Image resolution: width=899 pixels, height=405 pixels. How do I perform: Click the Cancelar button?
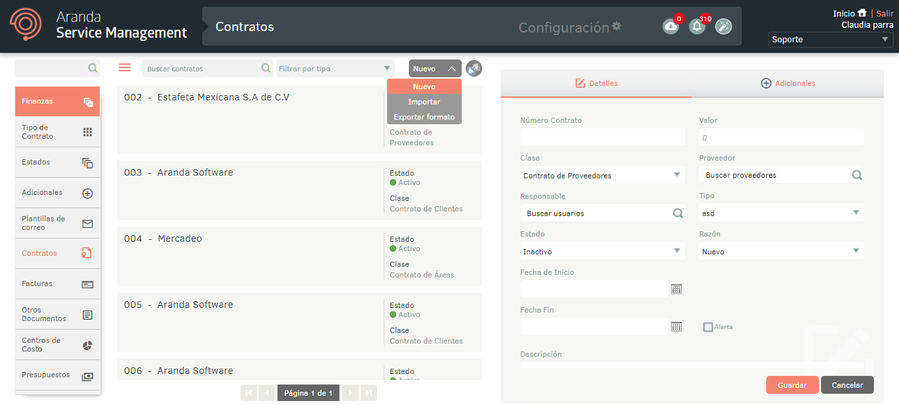point(847,385)
